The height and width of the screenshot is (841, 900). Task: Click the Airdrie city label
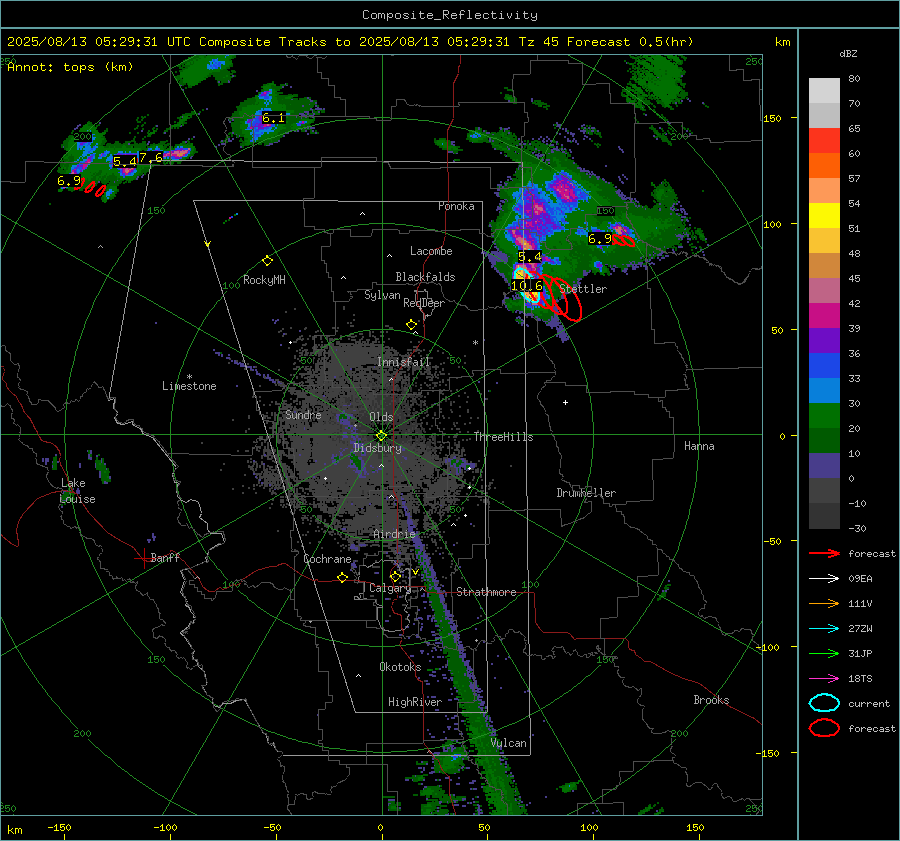pos(394,534)
